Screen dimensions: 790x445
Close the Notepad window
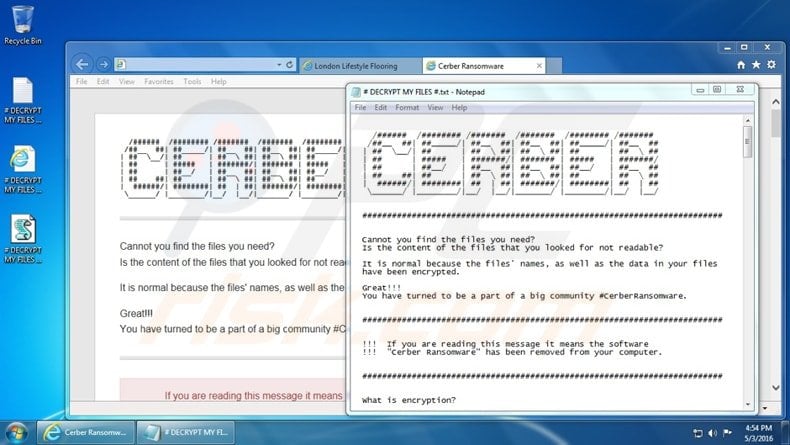[x=740, y=90]
